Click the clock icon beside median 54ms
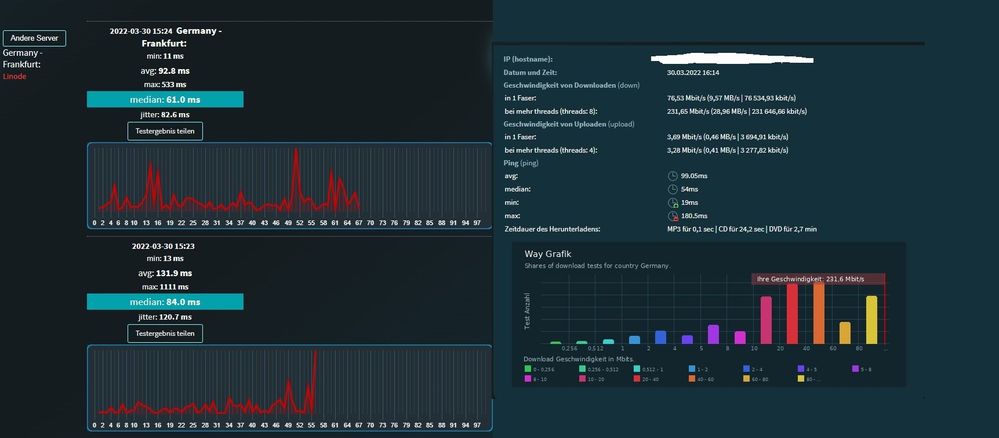Image resolution: width=999 pixels, height=438 pixels. pos(672,189)
